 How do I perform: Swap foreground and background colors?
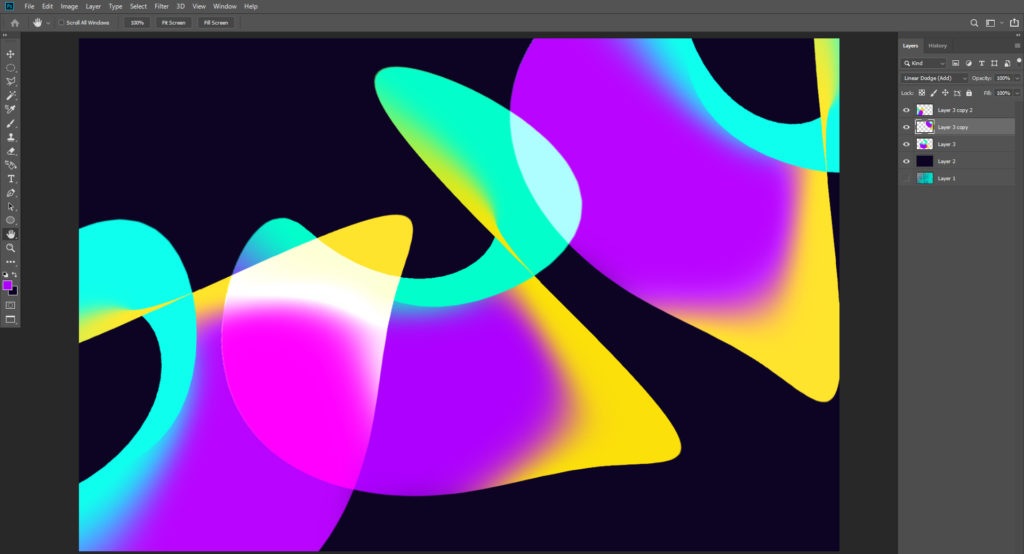point(16,275)
